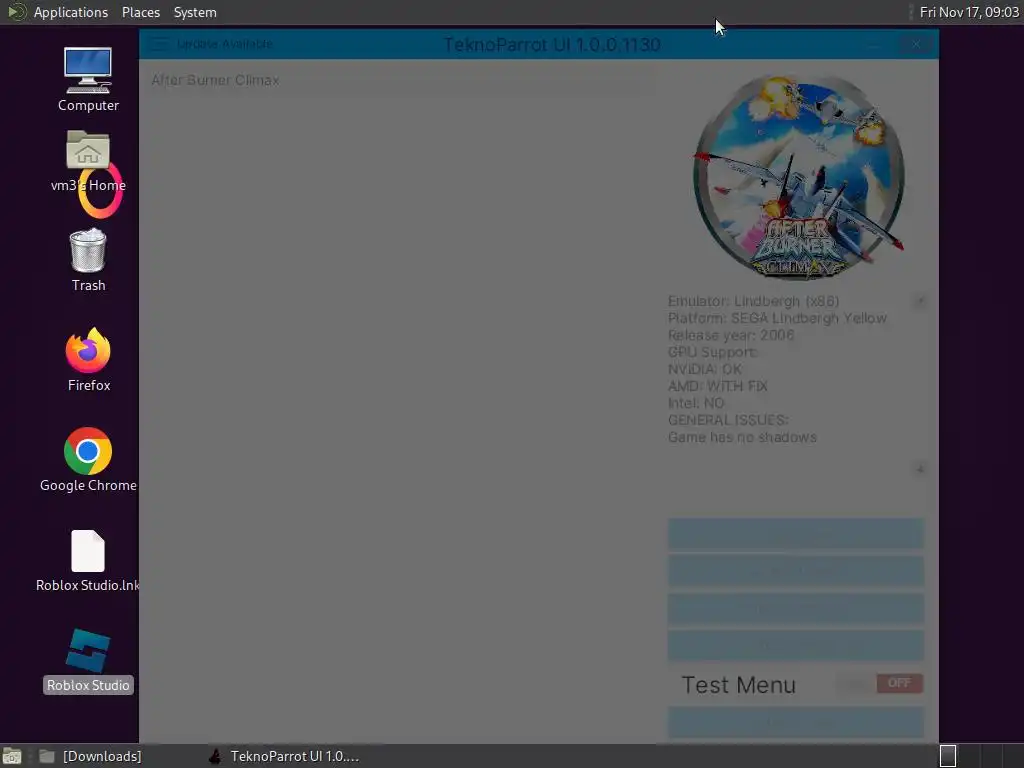Click the After Burner Climax cover art

point(798,176)
